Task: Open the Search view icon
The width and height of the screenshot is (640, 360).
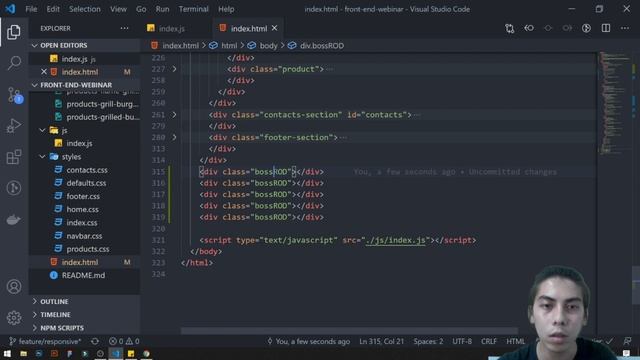Action: [x=14, y=63]
